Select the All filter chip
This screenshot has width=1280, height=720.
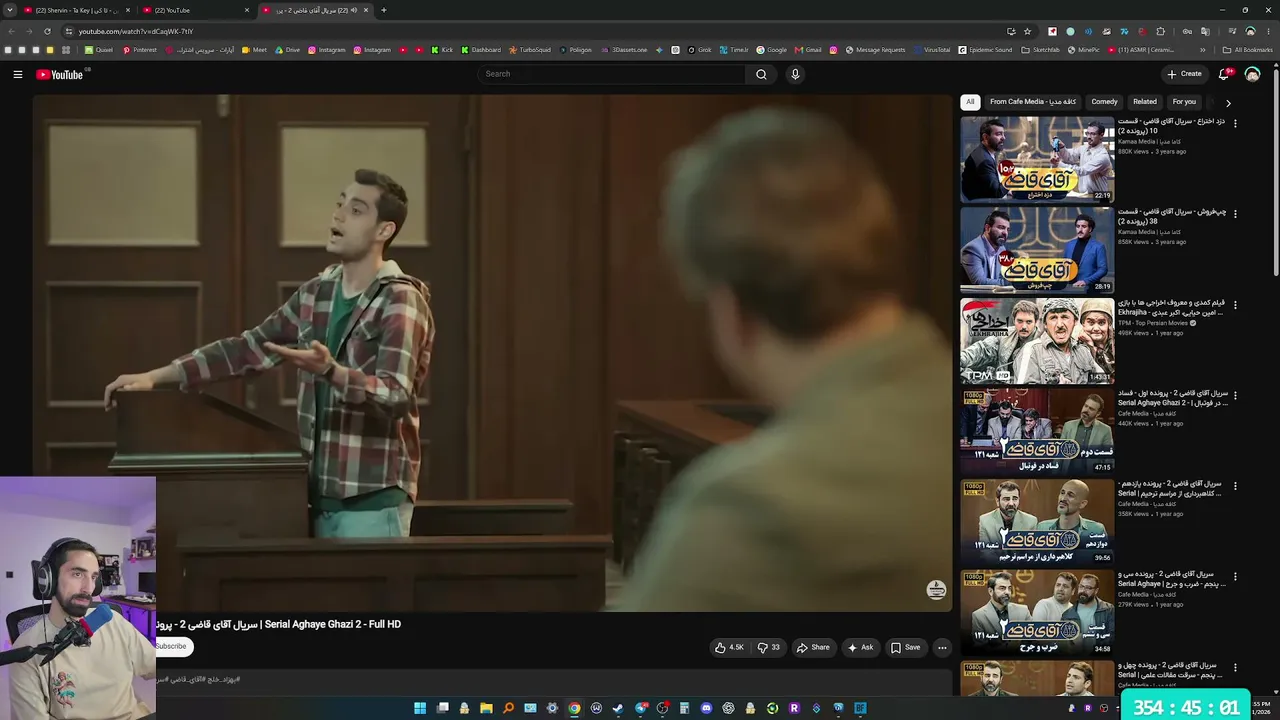click(969, 102)
